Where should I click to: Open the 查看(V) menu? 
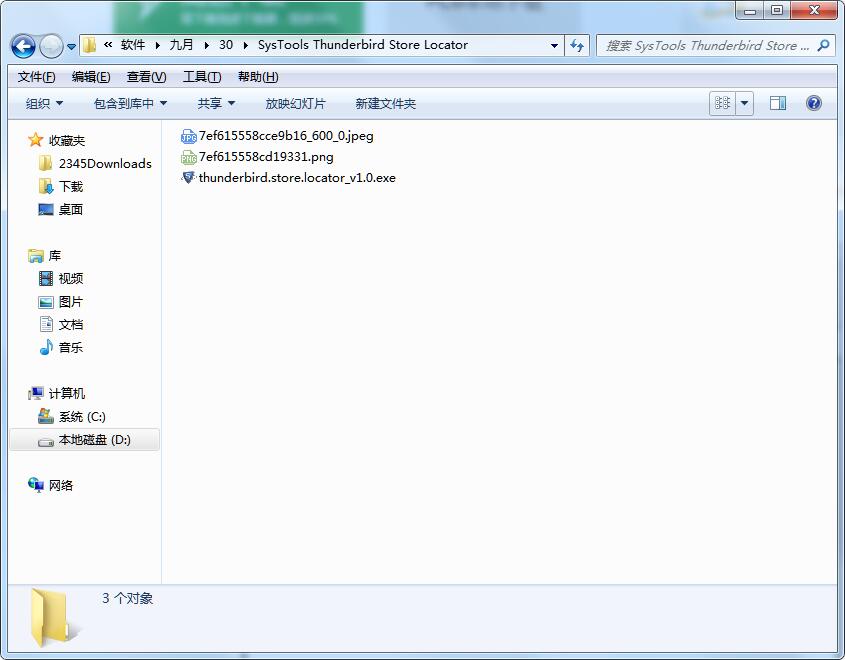(146, 77)
